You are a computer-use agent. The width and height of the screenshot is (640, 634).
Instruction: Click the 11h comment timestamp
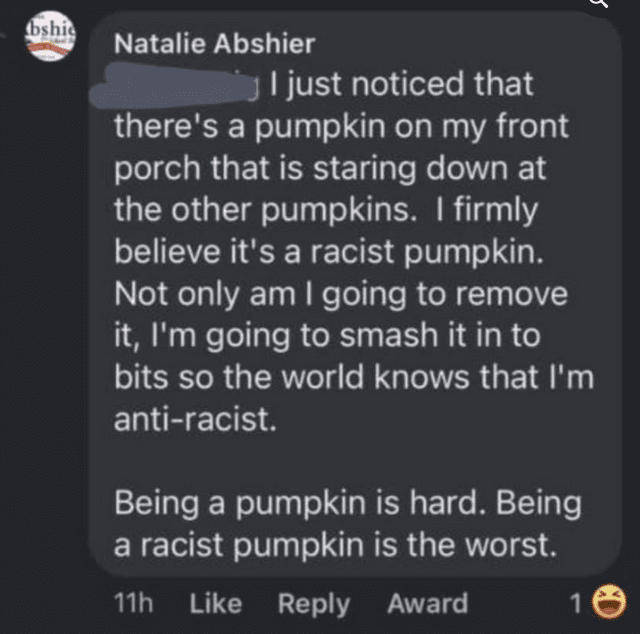[x=133, y=603]
